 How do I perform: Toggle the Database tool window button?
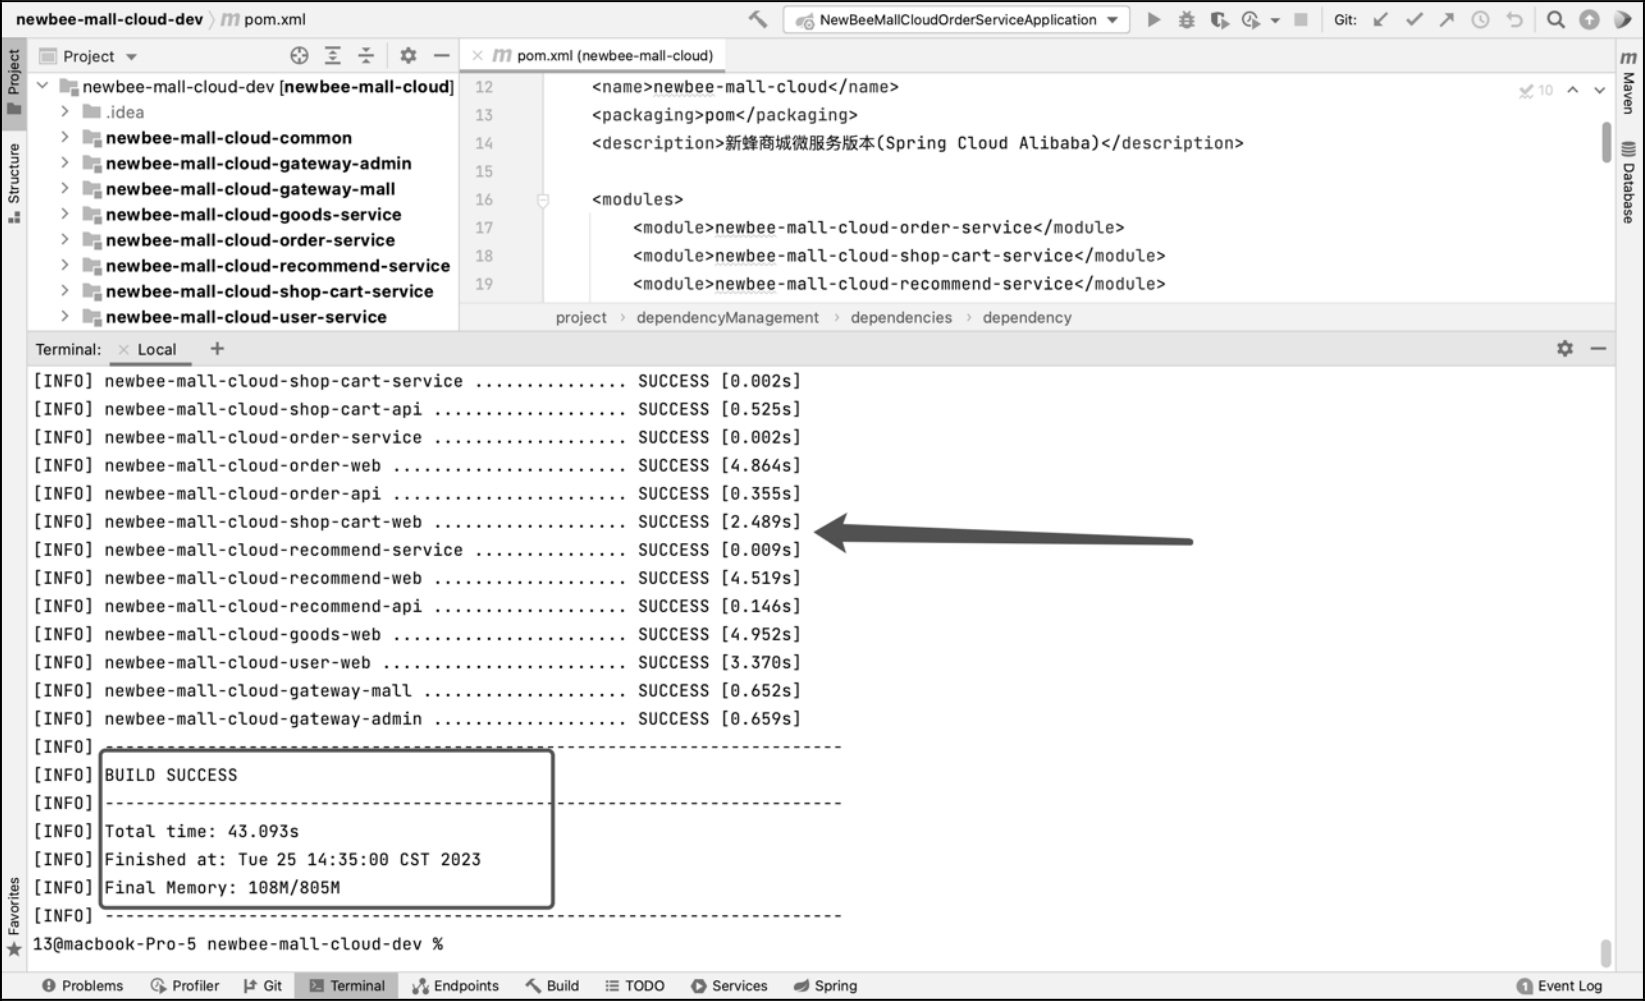[1629, 184]
